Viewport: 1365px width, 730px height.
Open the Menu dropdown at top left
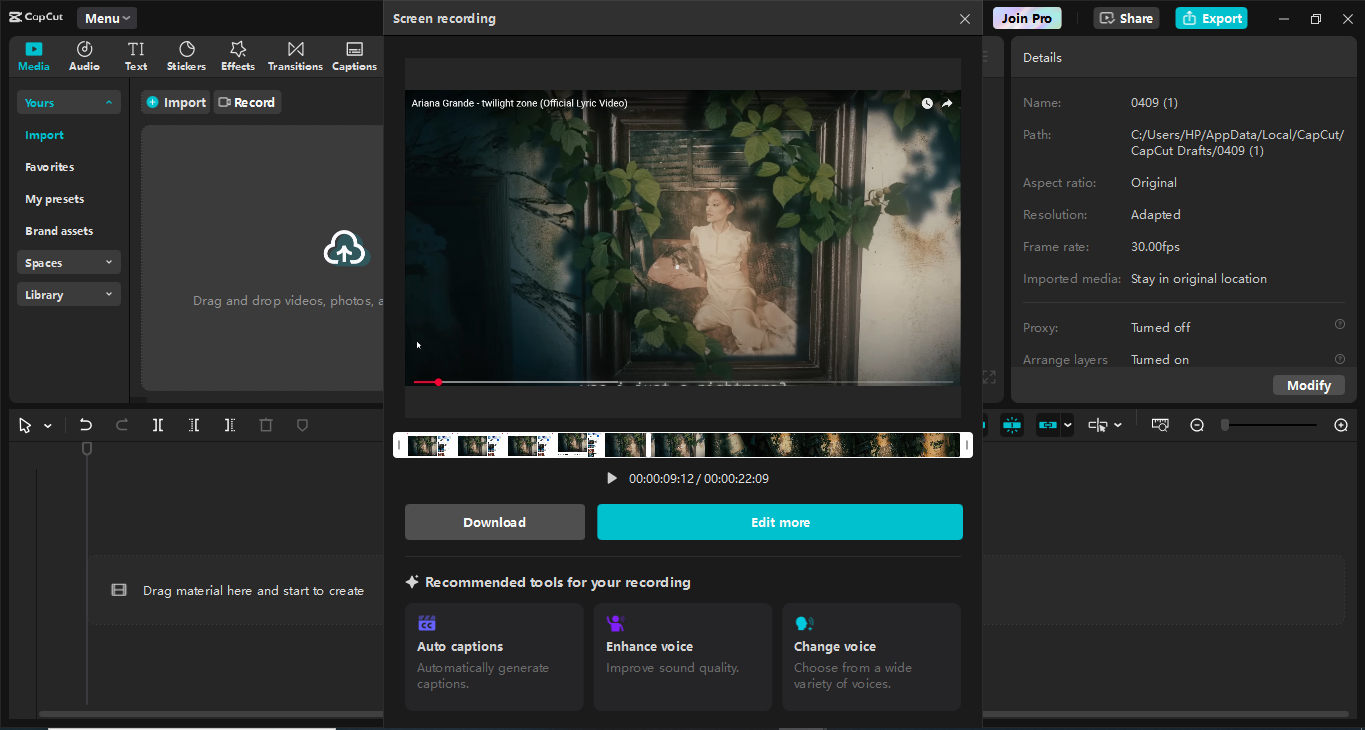[x=105, y=17]
